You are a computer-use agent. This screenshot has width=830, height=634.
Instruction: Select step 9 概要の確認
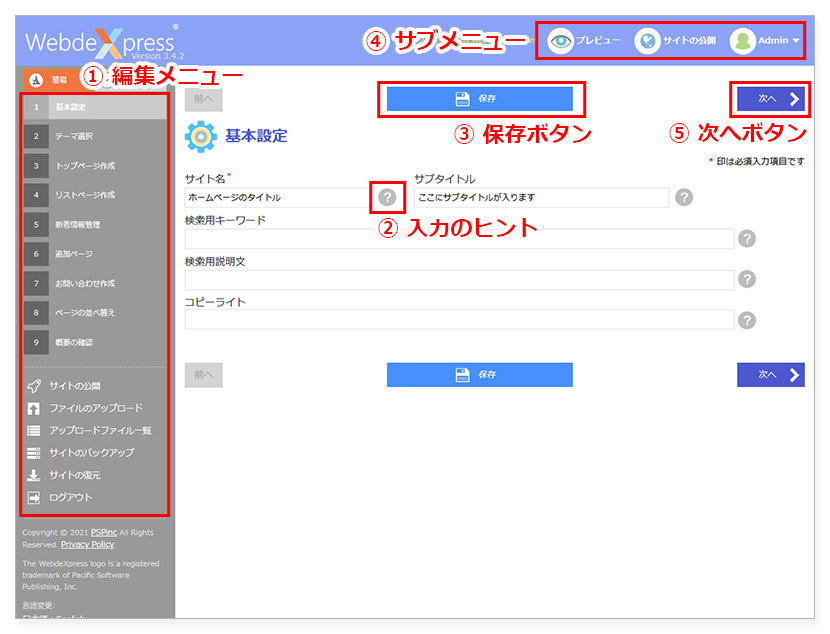tap(95, 342)
